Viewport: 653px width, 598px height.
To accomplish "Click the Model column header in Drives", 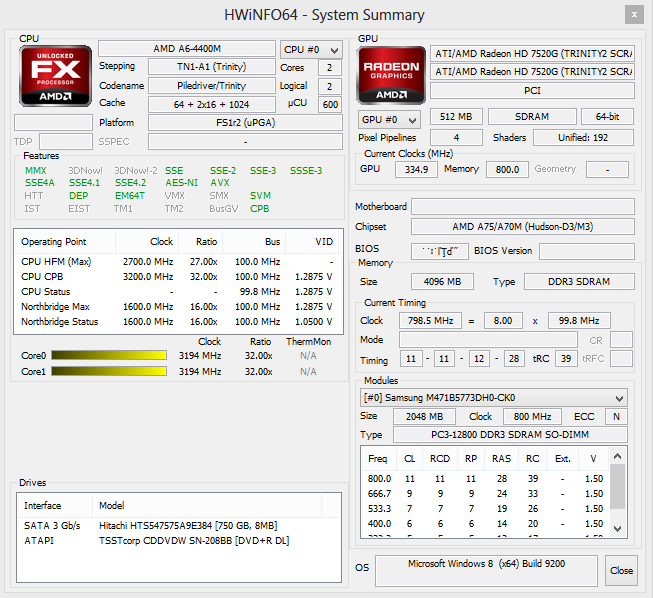I will pyautogui.click(x=207, y=506).
